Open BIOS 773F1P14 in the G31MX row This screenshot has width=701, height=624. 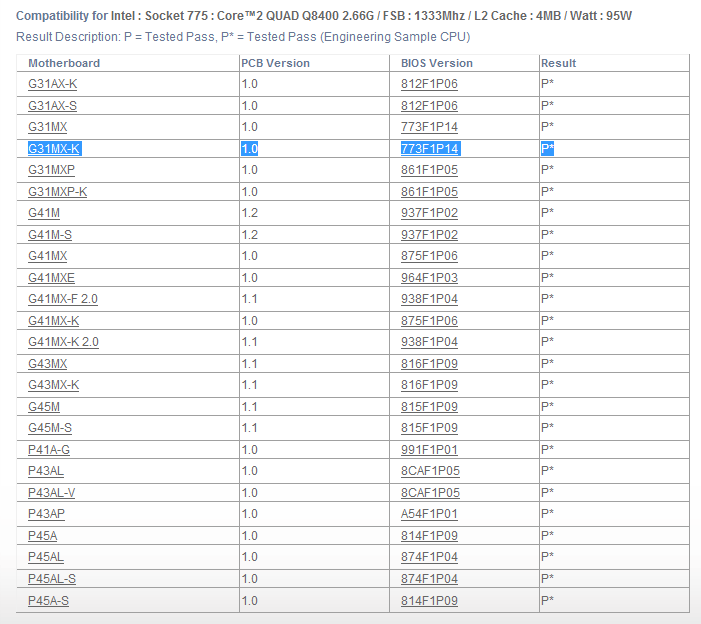click(x=429, y=127)
